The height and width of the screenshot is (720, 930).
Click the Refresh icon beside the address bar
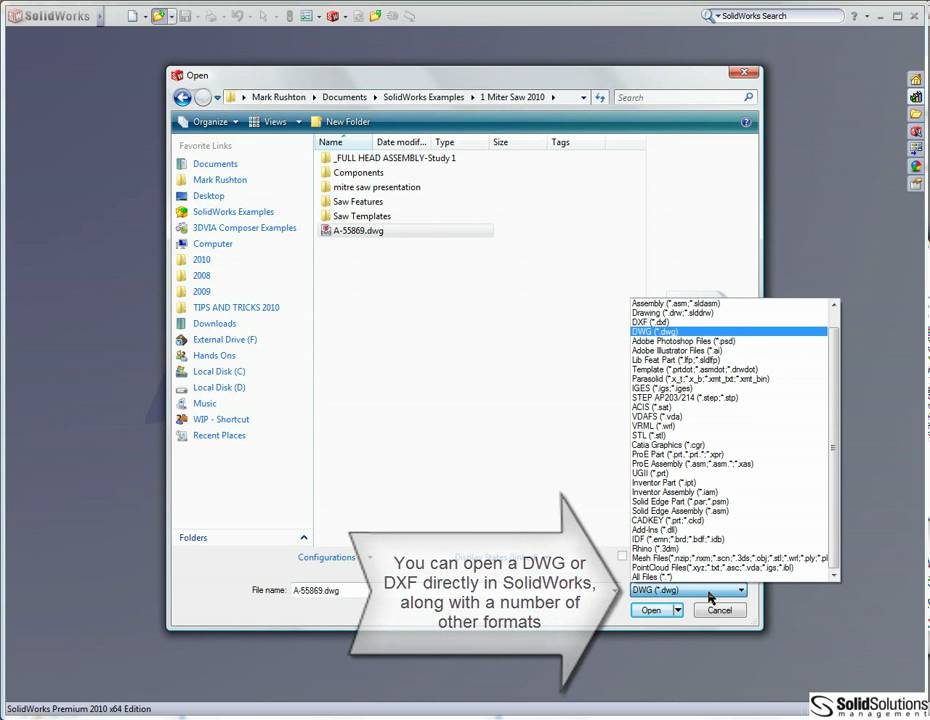pos(600,97)
